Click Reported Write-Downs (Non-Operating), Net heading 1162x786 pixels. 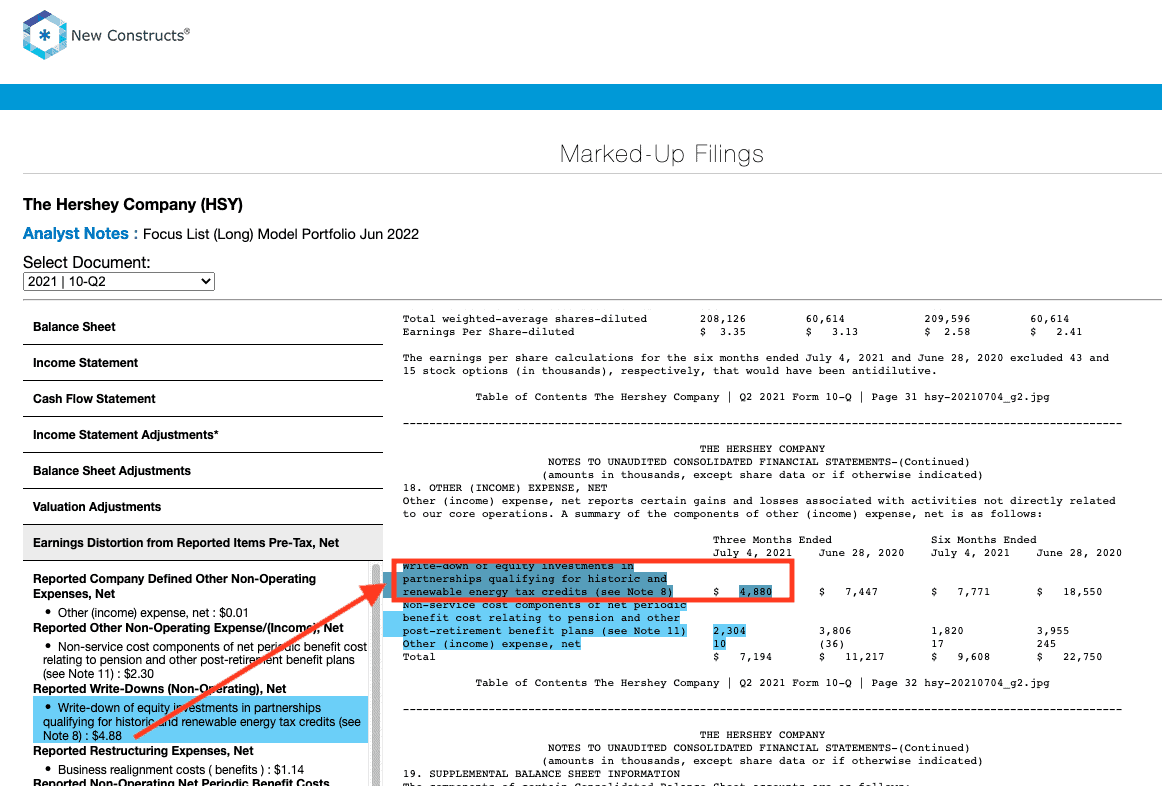[x=159, y=689]
